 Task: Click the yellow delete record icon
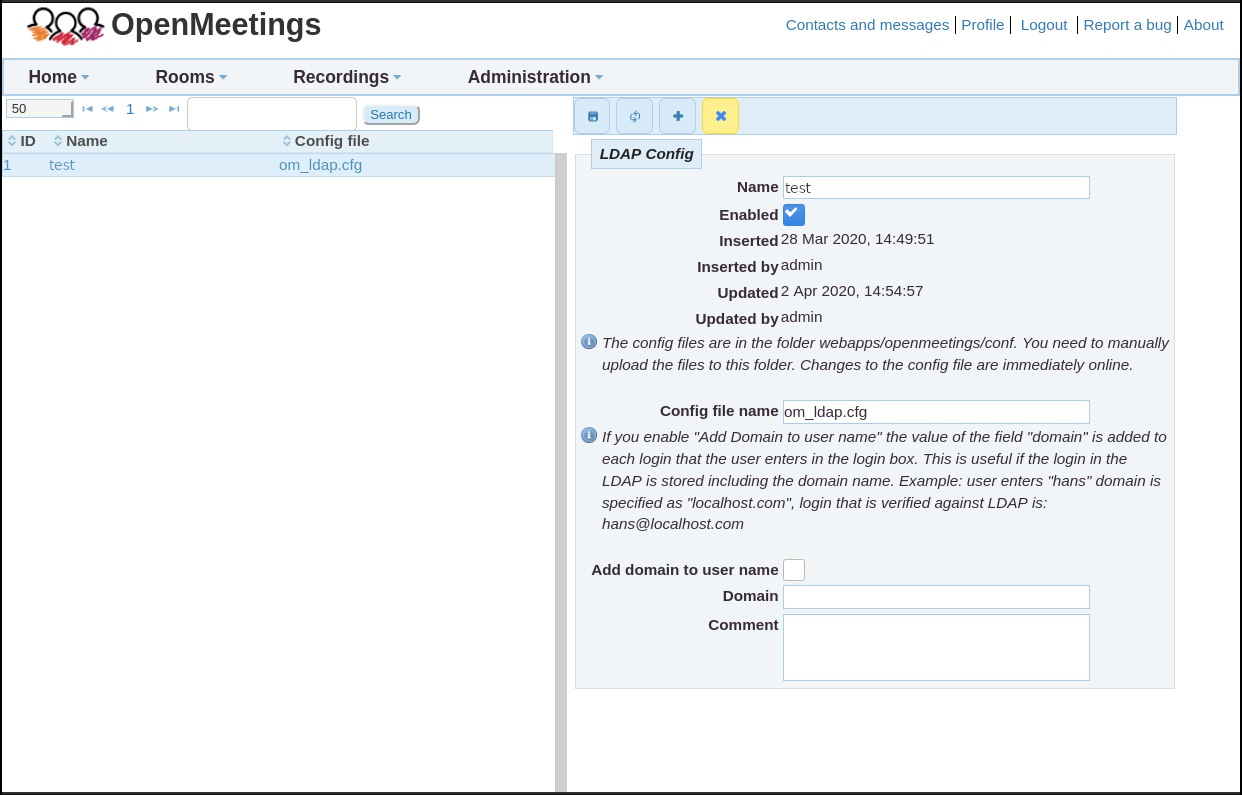click(720, 116)
